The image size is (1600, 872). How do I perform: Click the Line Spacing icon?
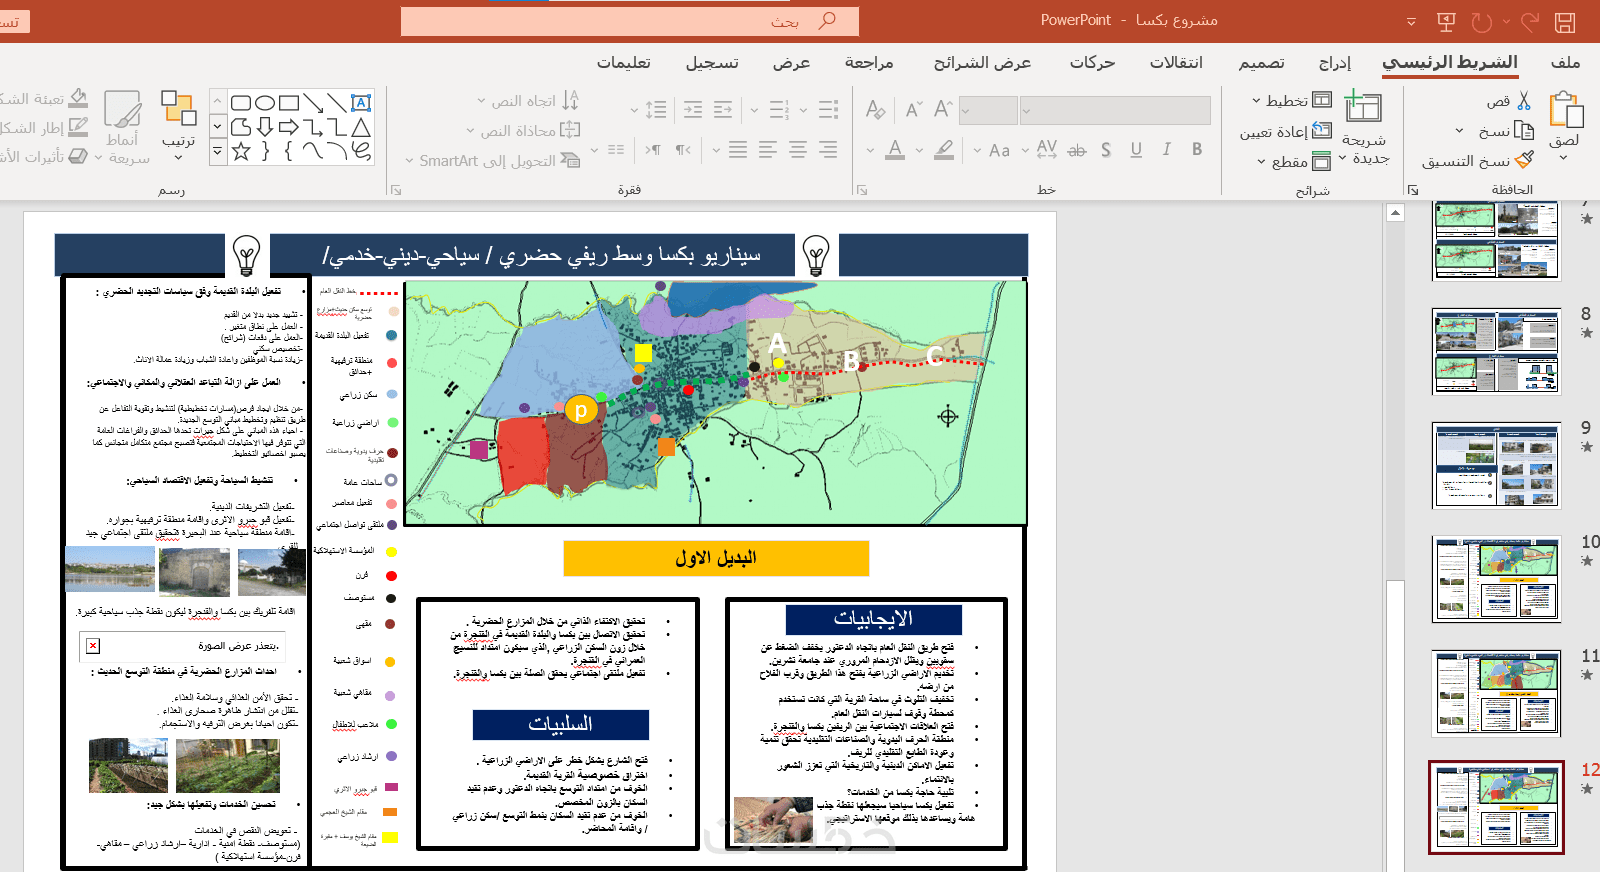(x=656, y=109)
